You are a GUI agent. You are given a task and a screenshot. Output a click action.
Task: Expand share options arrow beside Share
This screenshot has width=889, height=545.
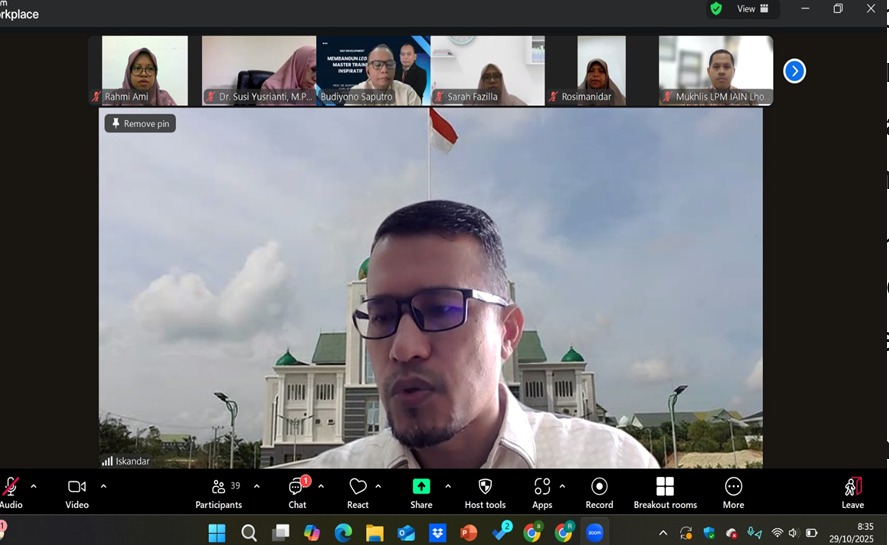tap(447, 486)
